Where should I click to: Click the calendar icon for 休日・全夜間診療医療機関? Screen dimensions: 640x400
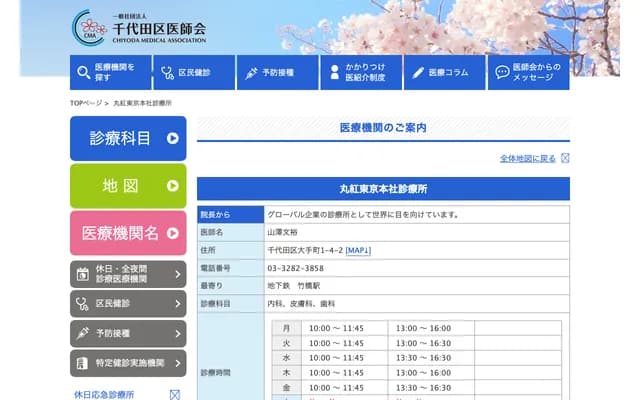(82, 273)
